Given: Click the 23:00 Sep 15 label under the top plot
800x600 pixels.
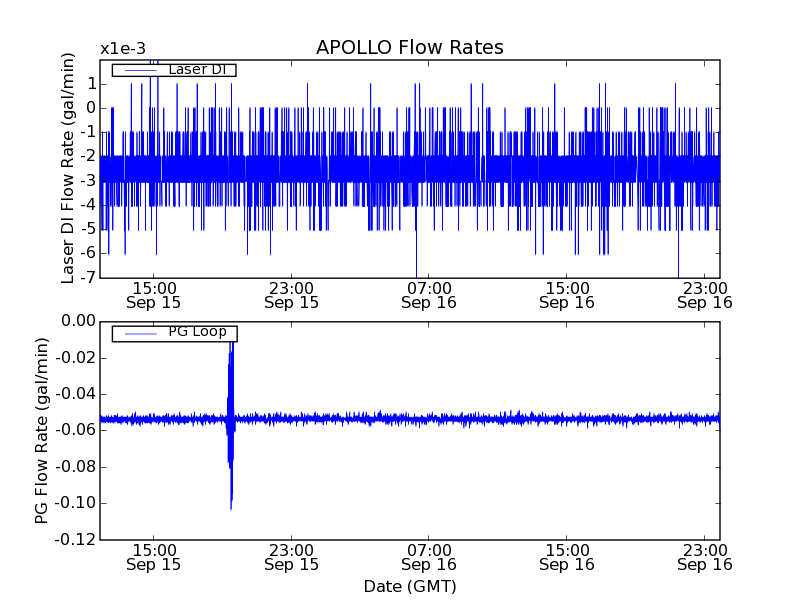Looking at the screenshot, I should tap(291, 295).
